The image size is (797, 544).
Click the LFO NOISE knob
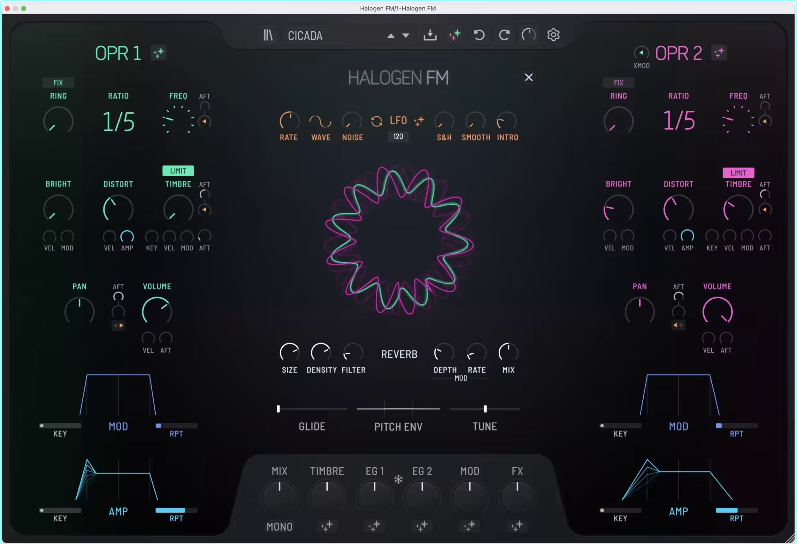pos(352,121)
